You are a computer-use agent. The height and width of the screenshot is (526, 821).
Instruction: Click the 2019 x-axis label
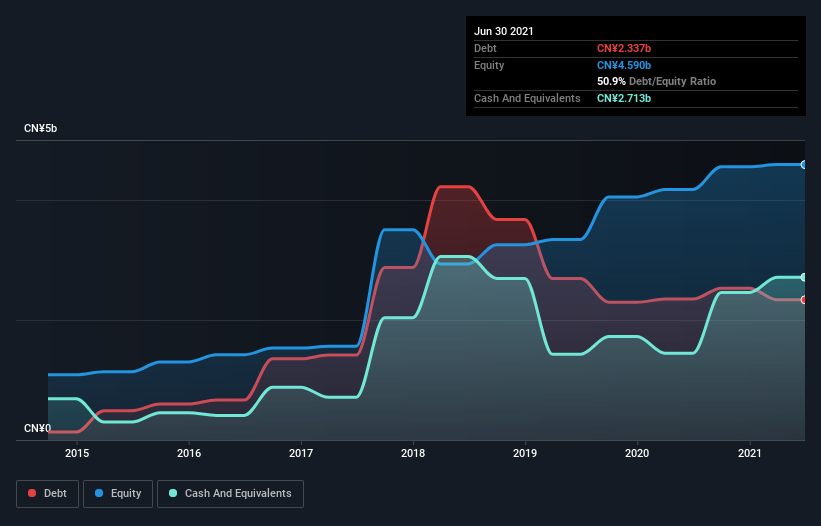[x=525, y=453]
